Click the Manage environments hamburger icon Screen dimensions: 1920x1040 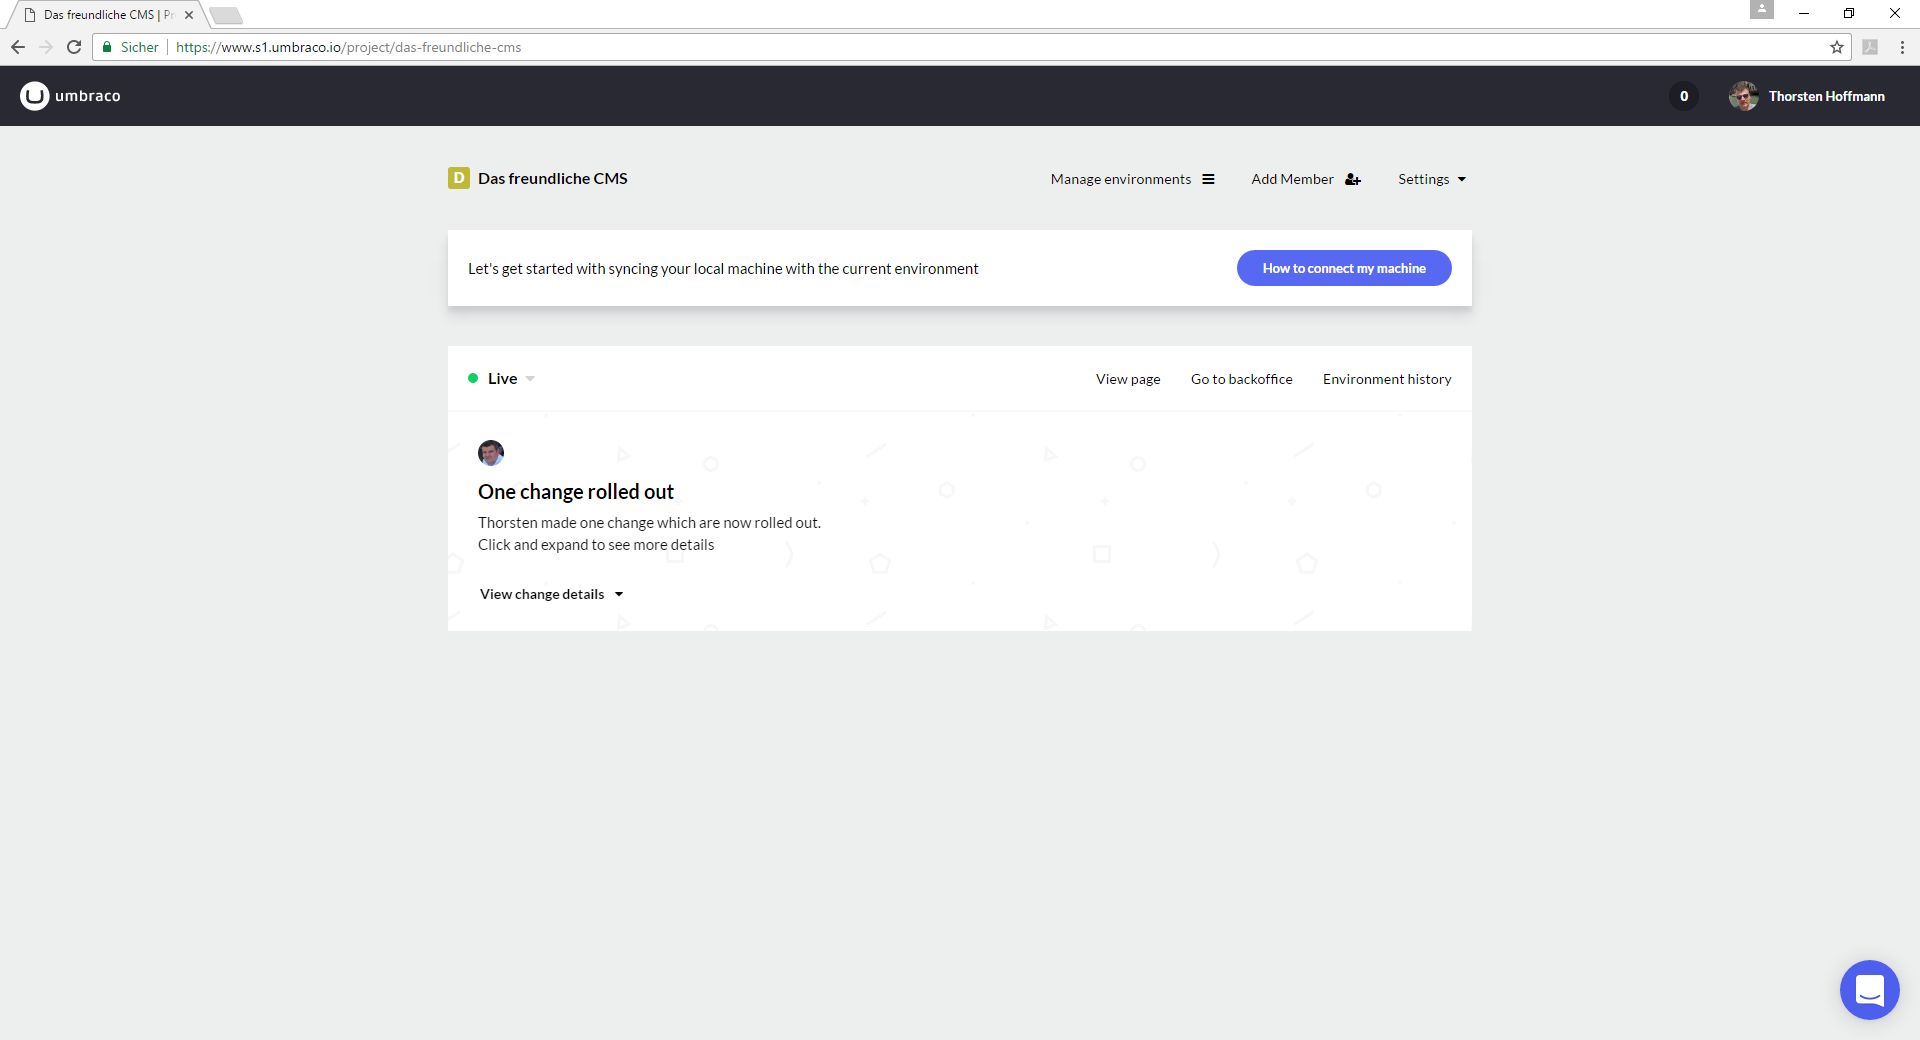coord(1208,180)
